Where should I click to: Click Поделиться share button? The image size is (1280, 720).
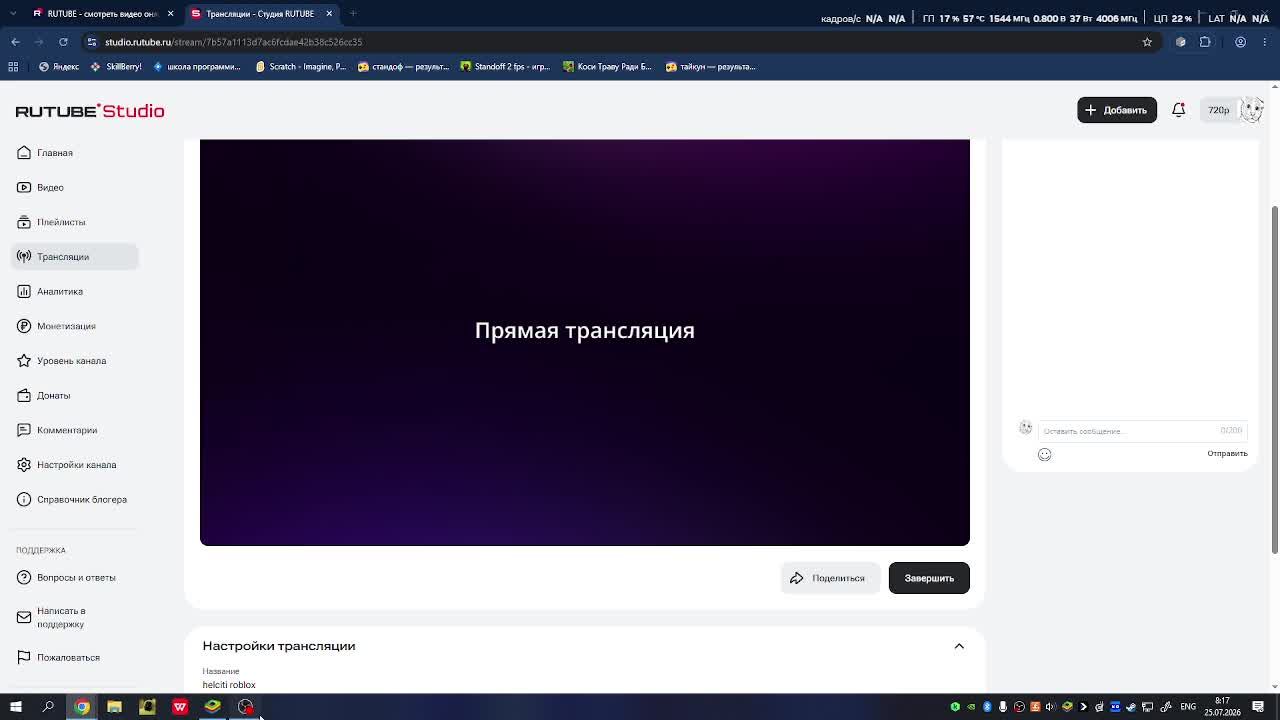[x=830, y=578]
